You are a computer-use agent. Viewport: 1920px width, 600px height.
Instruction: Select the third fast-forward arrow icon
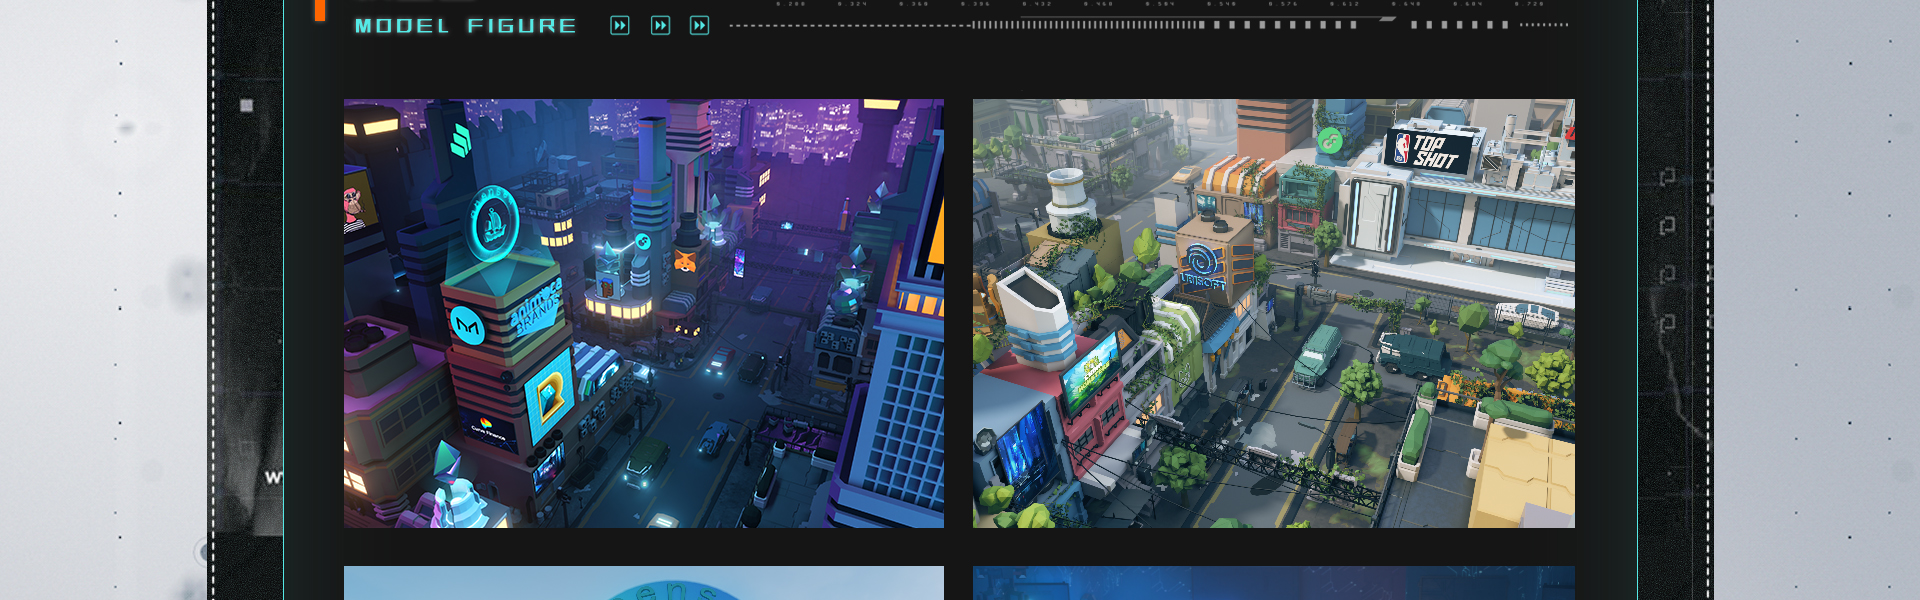(700, 26)
